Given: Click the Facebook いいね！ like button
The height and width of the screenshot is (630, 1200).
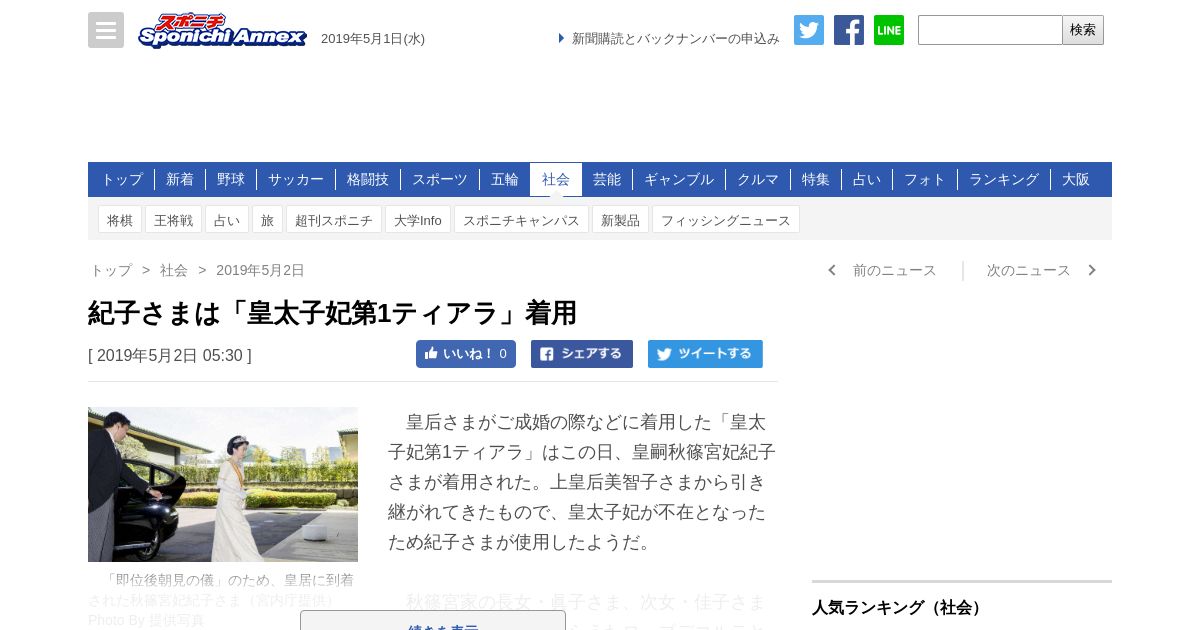Looking at the screenshot, I should [x=466, y=354].
